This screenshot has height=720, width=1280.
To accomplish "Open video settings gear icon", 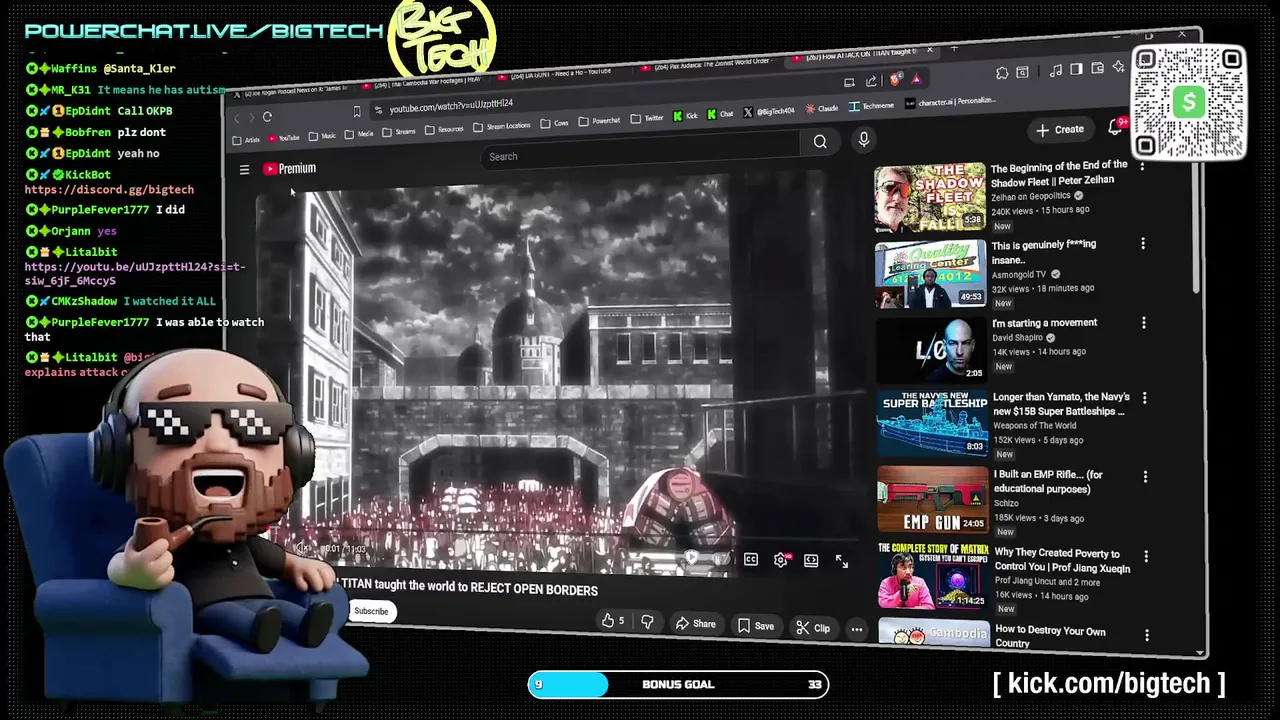I will tap(781, 560).
